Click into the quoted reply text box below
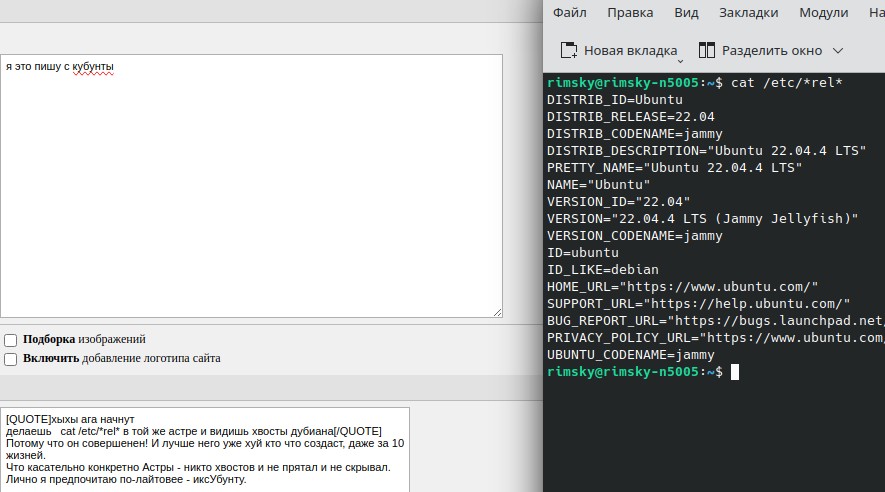 (x=205, y=450)
